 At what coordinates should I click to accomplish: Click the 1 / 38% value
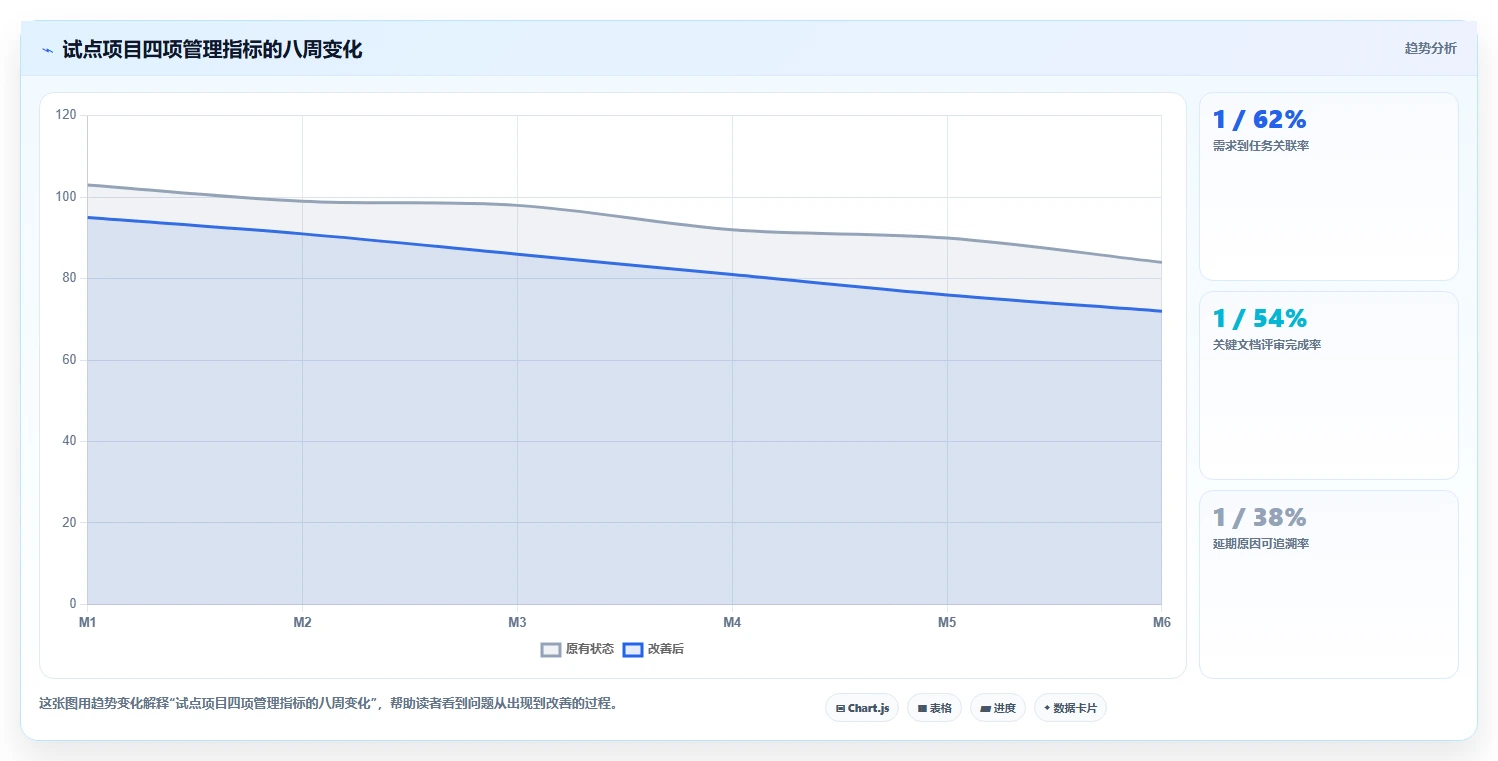(x=1259, y=518)
